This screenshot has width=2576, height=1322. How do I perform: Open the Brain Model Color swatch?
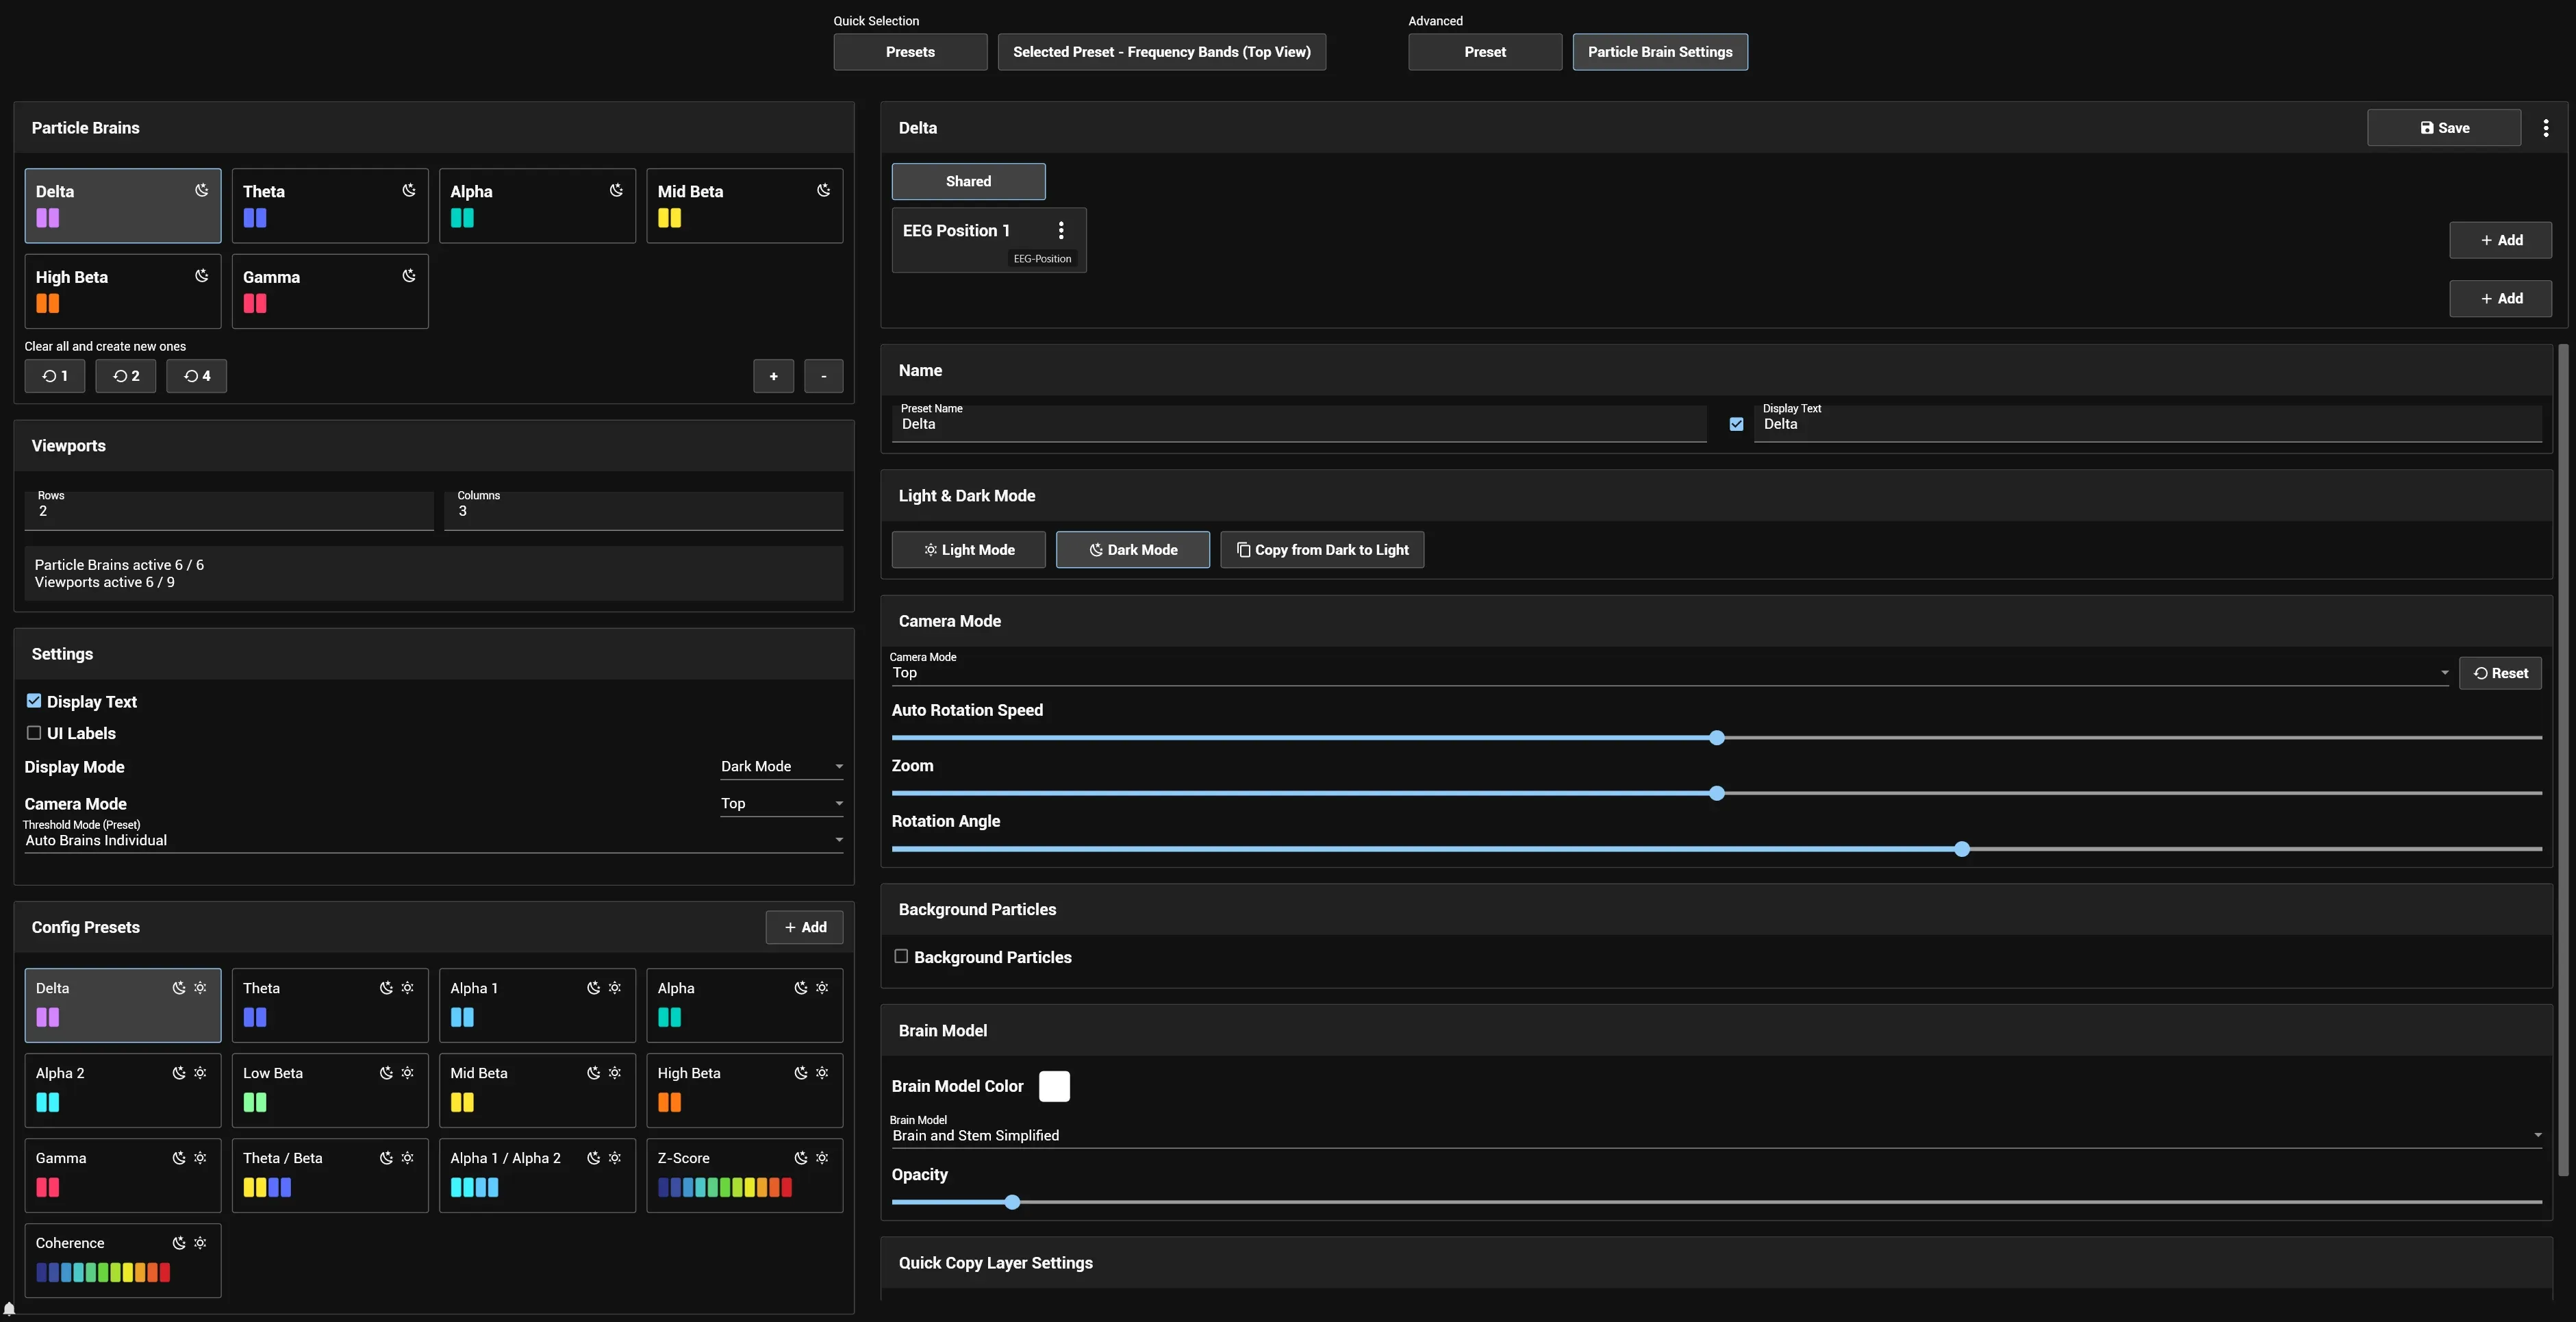point(1054,1086)
